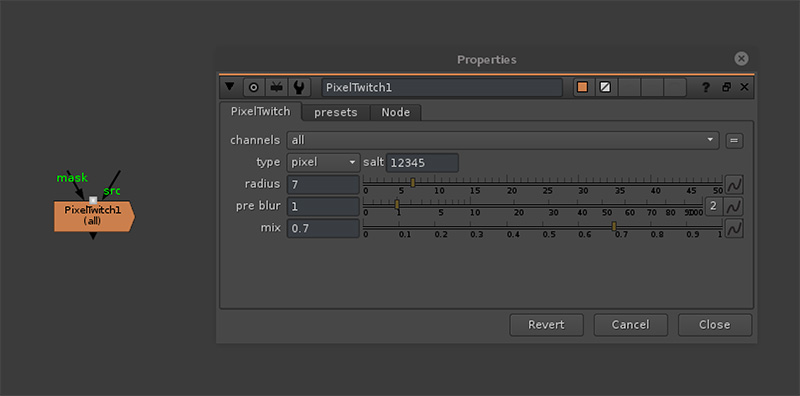Click the pre blur slider handle
The width and height of the screenshot is (800, 396).
[397, 205]
